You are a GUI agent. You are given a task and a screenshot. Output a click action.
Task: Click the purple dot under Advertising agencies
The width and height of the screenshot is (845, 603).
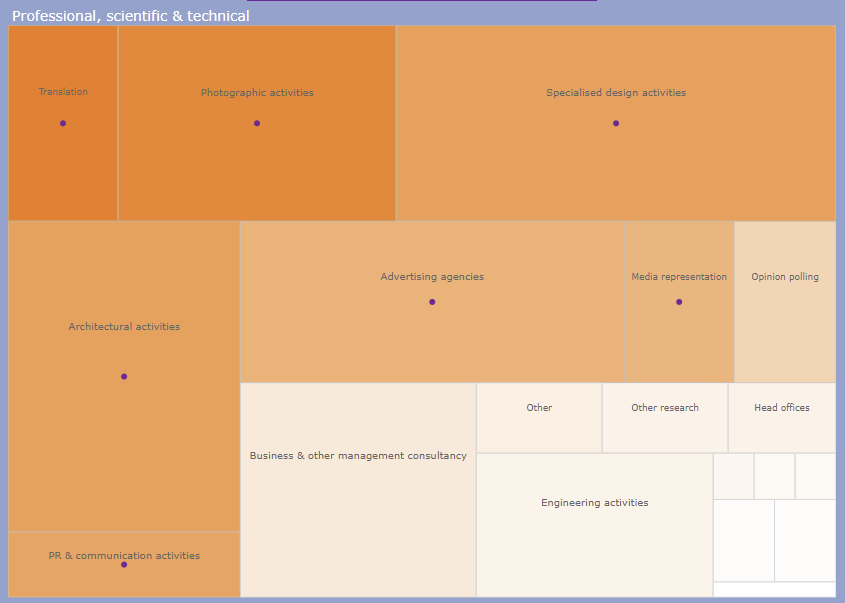tap(432, 302)
